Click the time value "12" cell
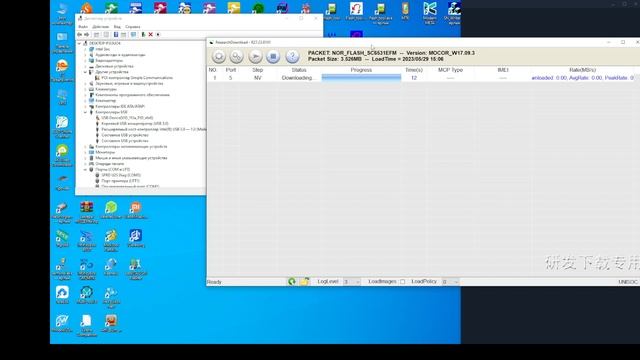This screenshot has height=360, width=640. pyautogui.click(x=414, y=78)
